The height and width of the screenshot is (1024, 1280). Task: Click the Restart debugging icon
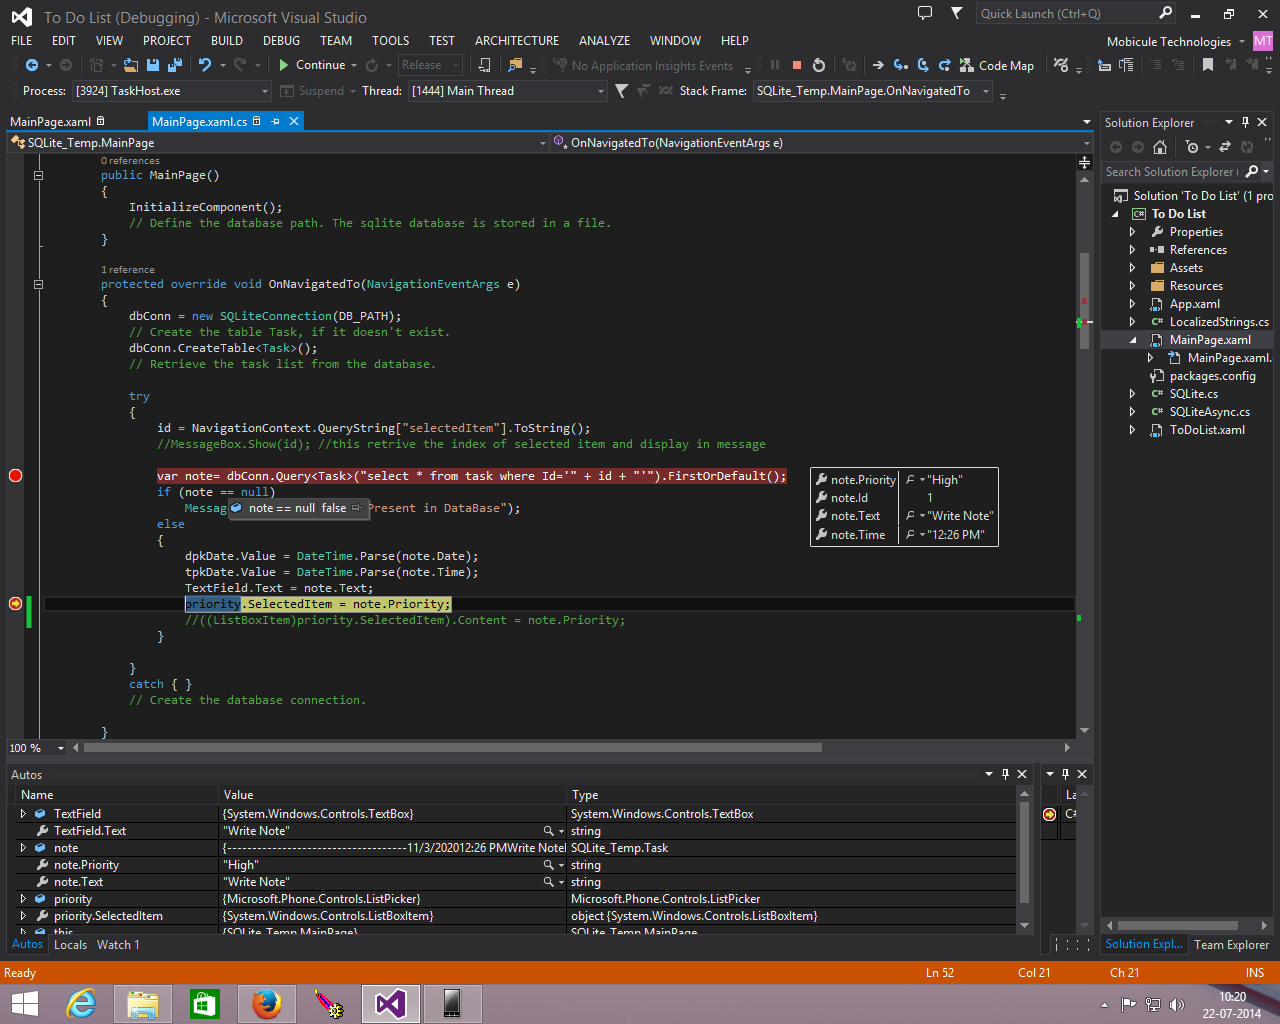pos(819,65)
